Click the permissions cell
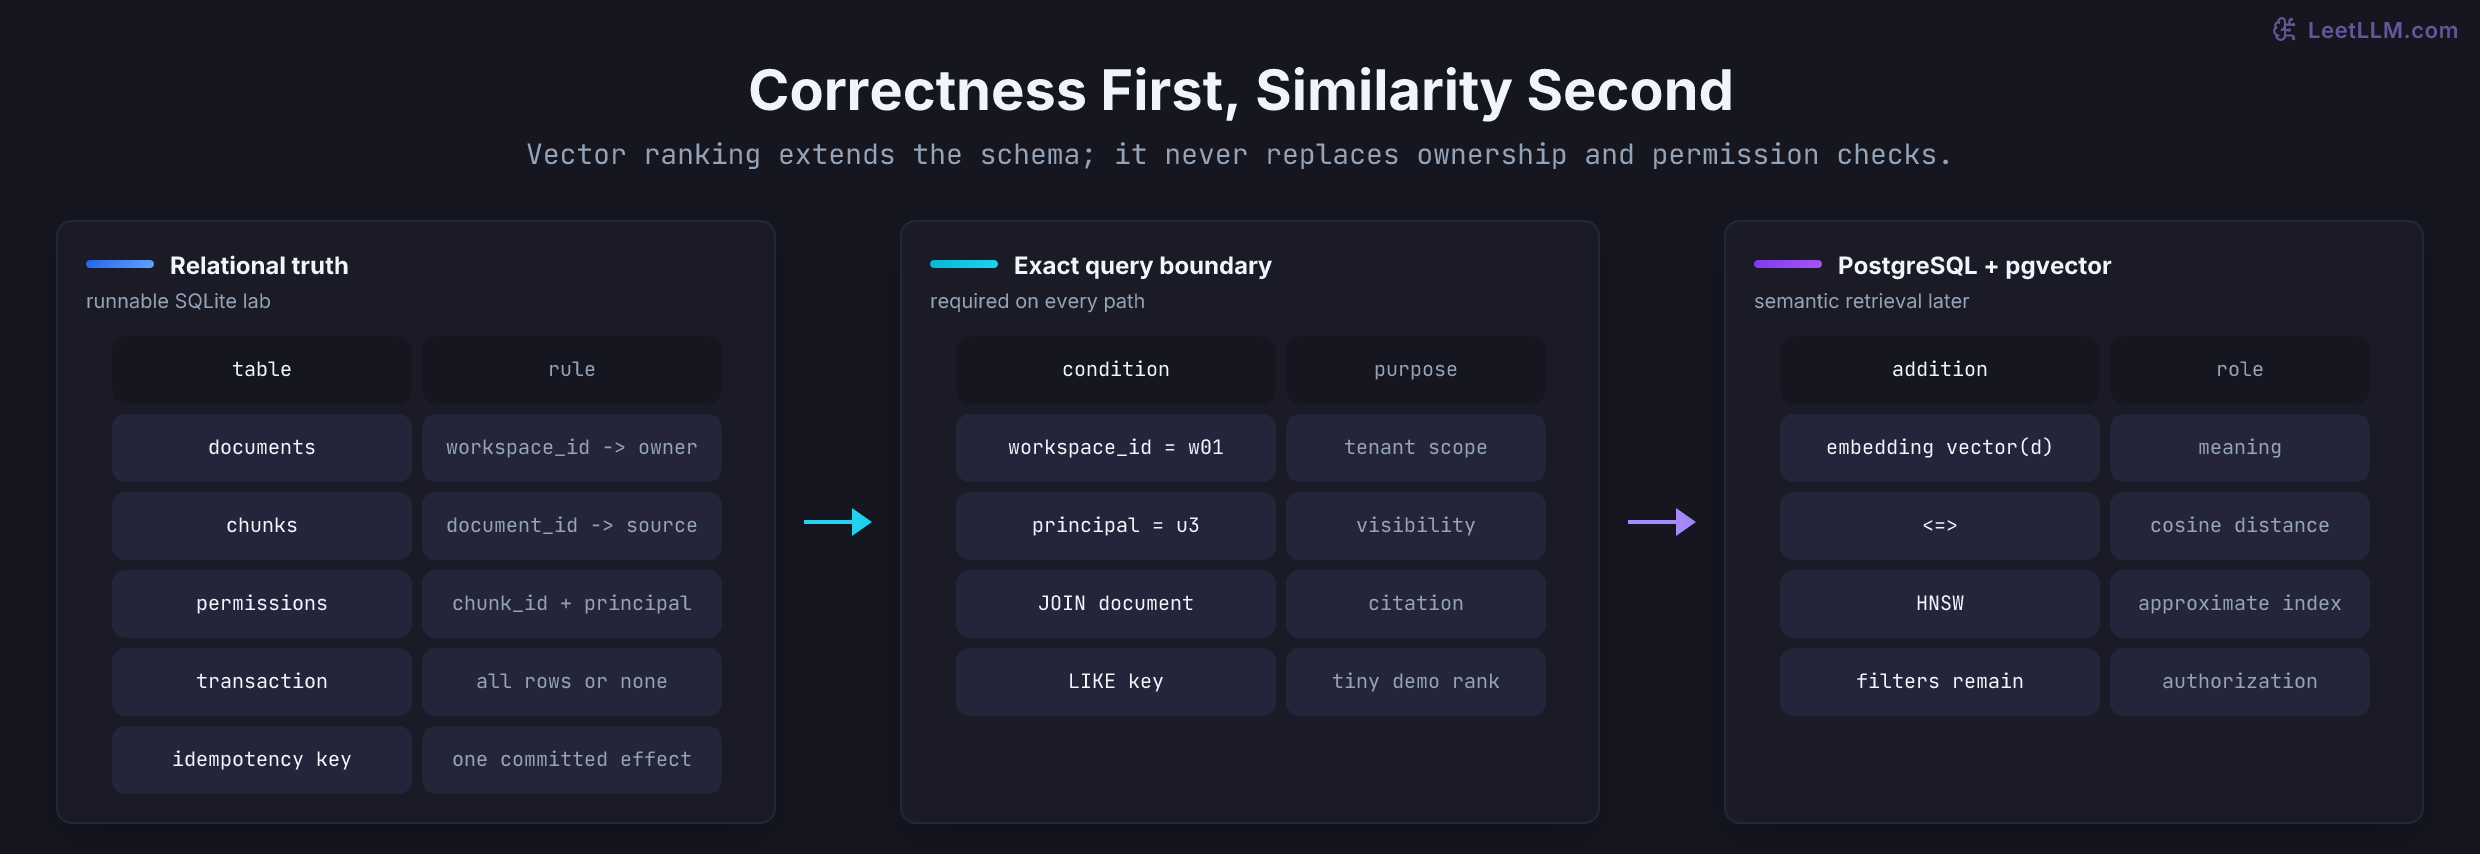This screenshot has width=2480, height=854. pyautogui.click(x=262, y=604)
